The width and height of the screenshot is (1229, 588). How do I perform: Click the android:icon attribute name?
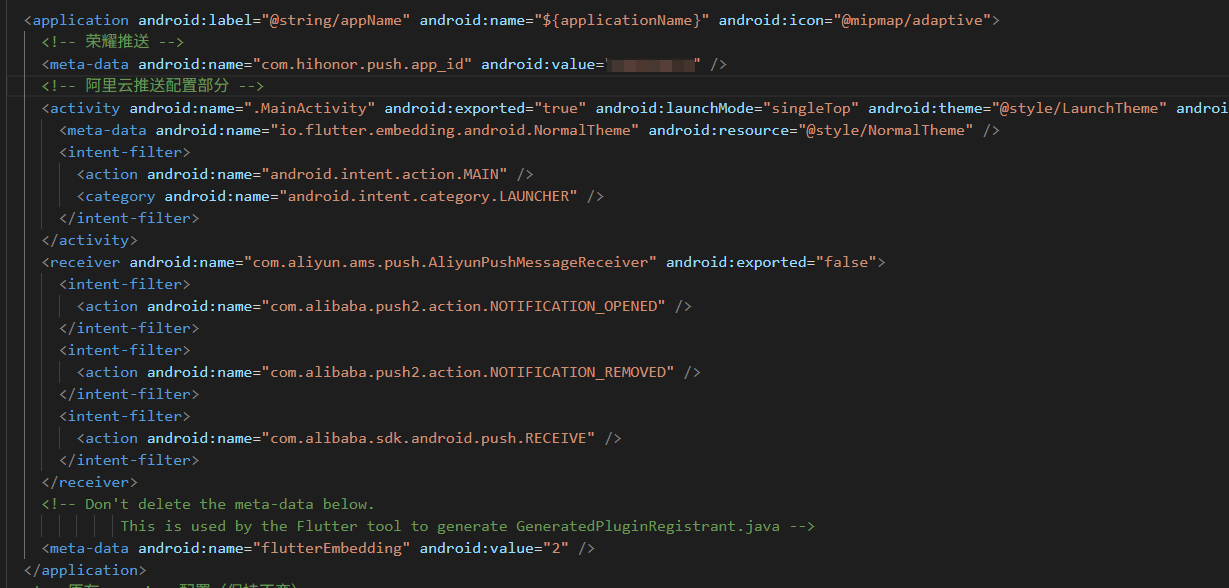[771, 20]
